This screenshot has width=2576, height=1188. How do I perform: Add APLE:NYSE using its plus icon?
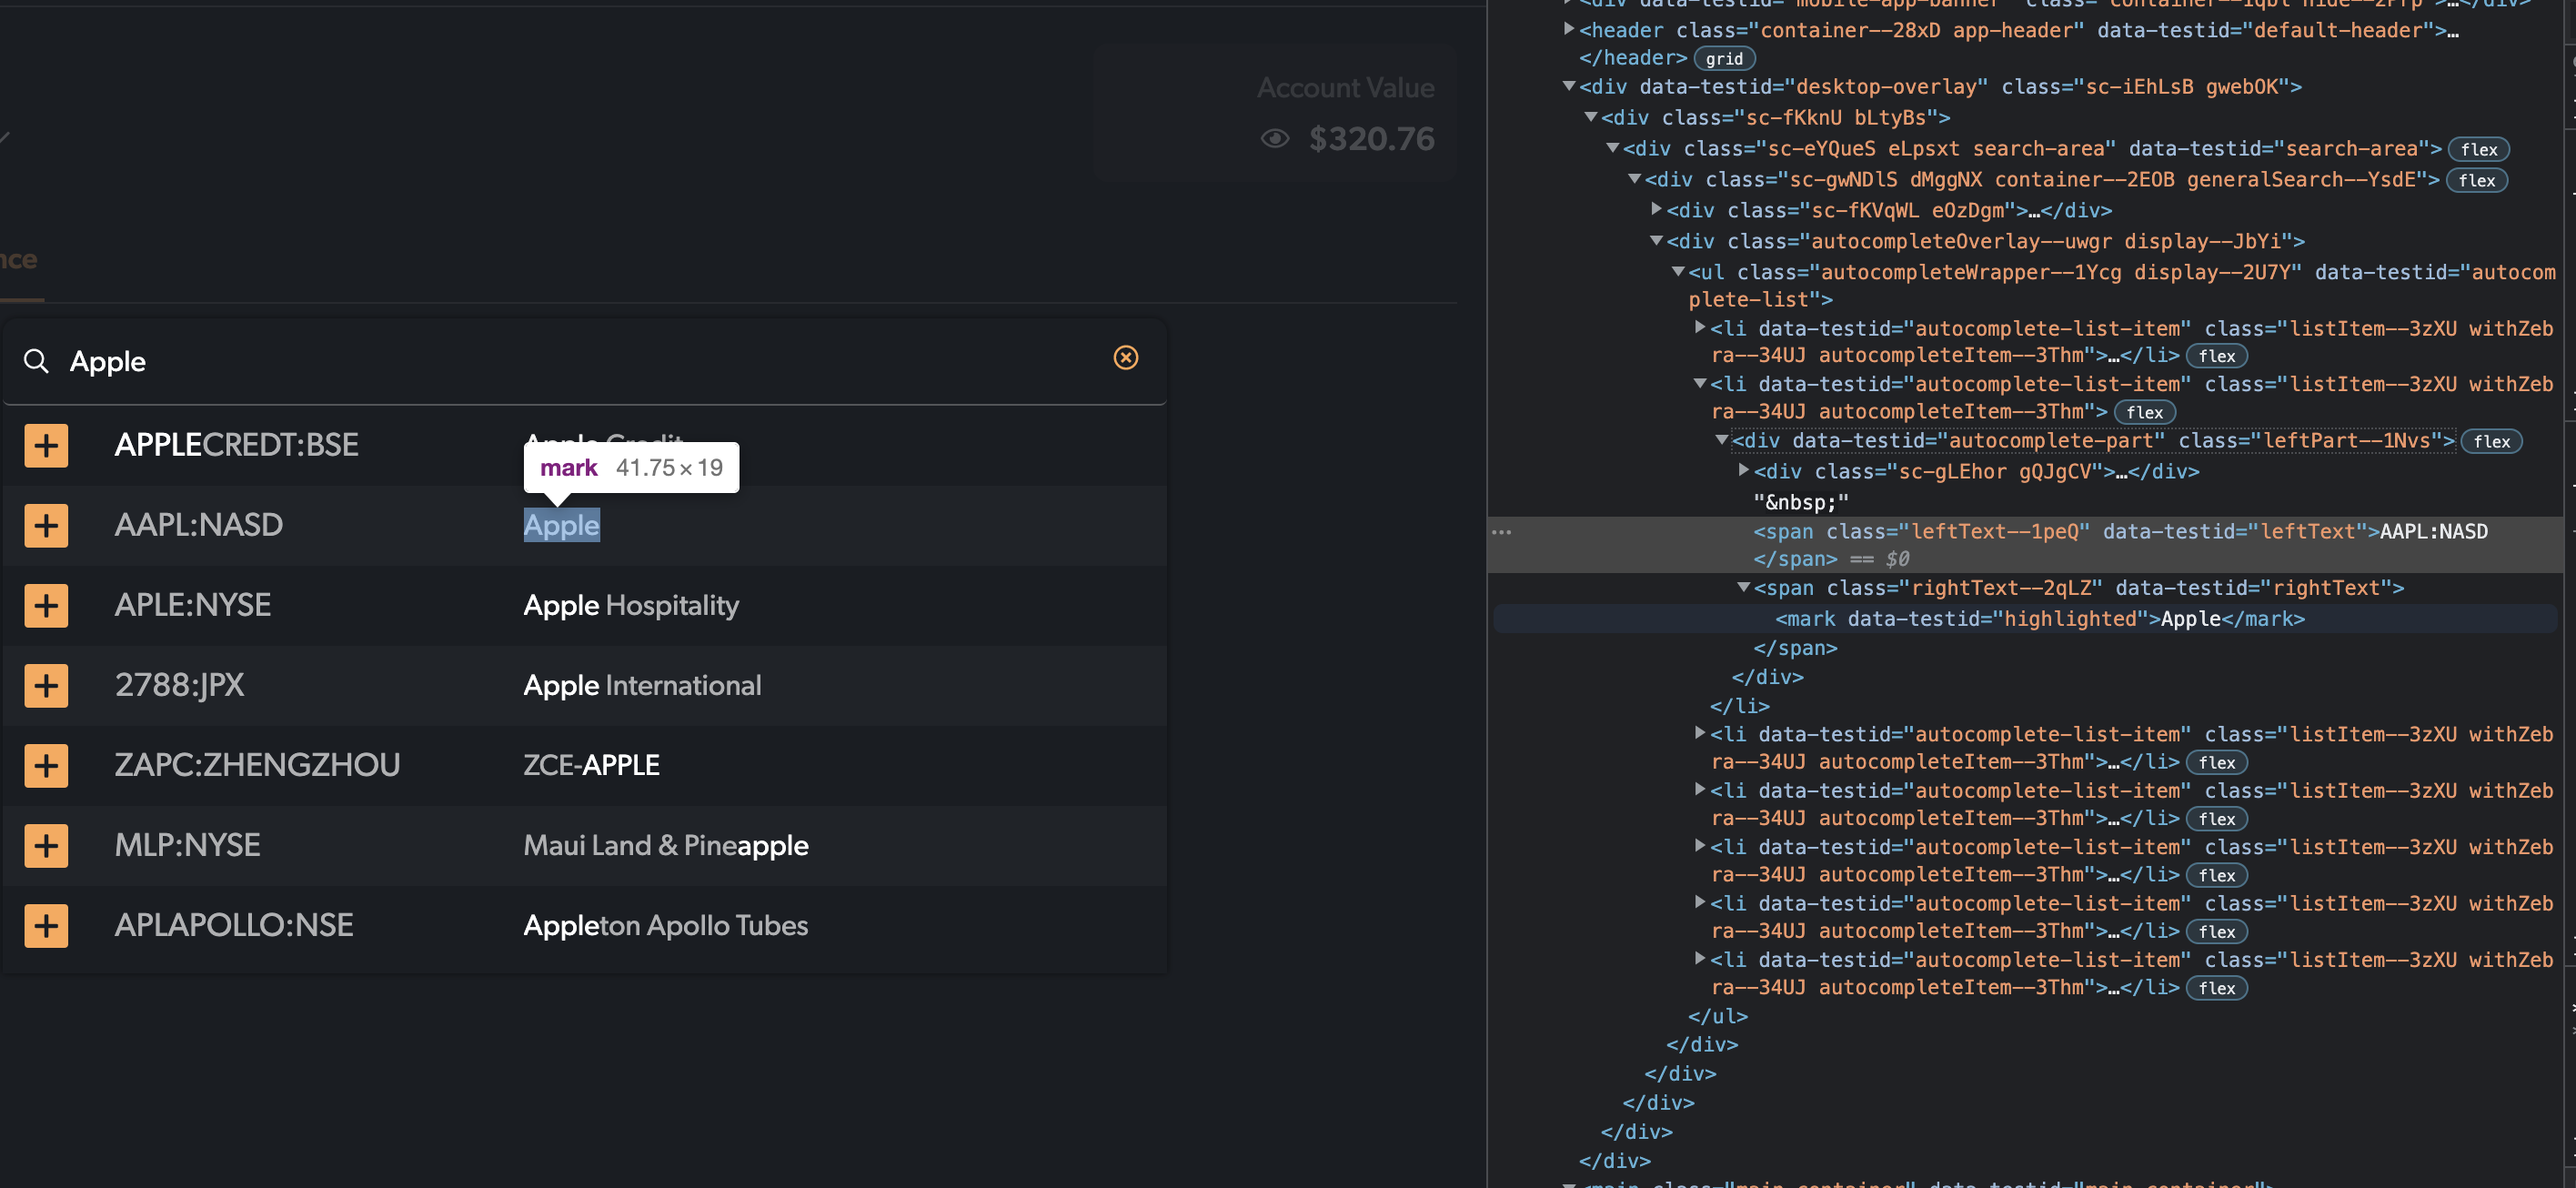[46, 605]
